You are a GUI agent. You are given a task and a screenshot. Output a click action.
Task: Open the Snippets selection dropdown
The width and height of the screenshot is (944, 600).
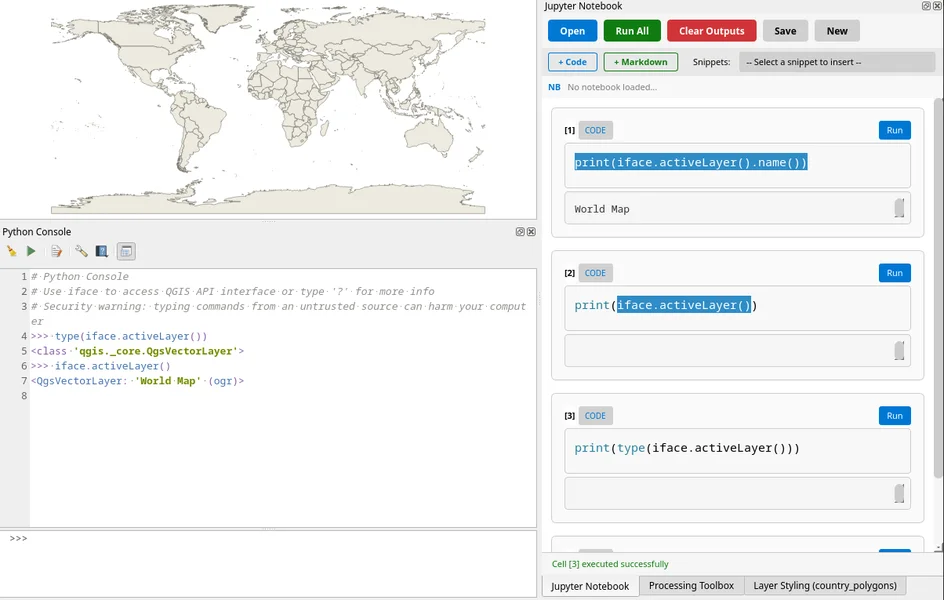point(836,62)
